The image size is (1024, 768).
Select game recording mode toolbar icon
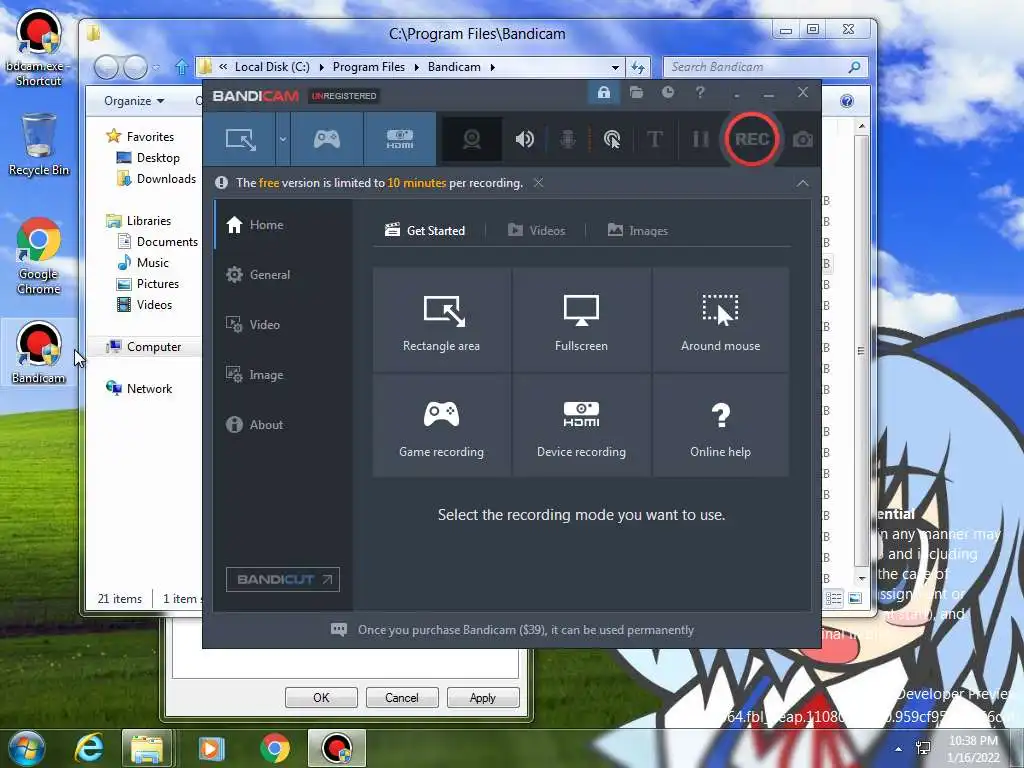pos(327,139)
